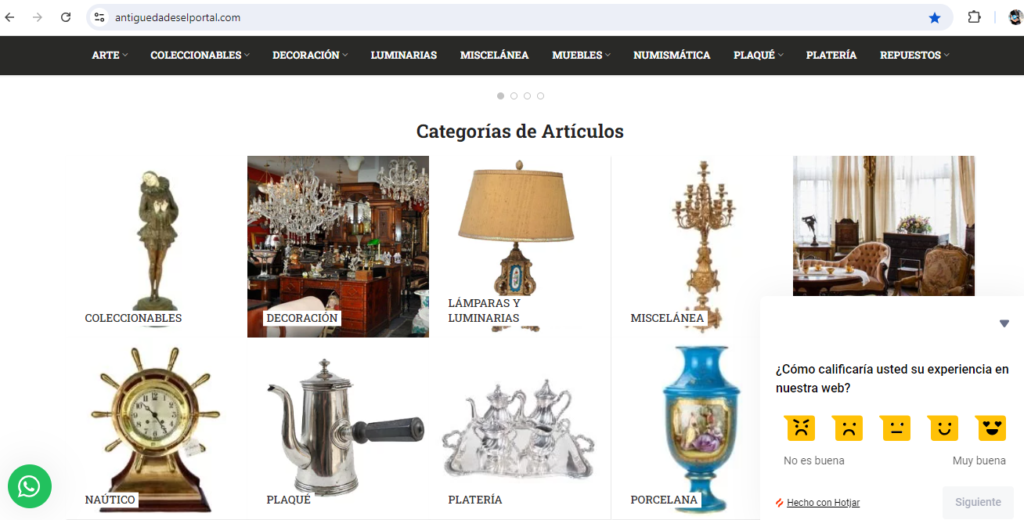Screen dimensions: 1024x520
Task: Open the DECORACIÓN category thumbnail
Action: 338,246
